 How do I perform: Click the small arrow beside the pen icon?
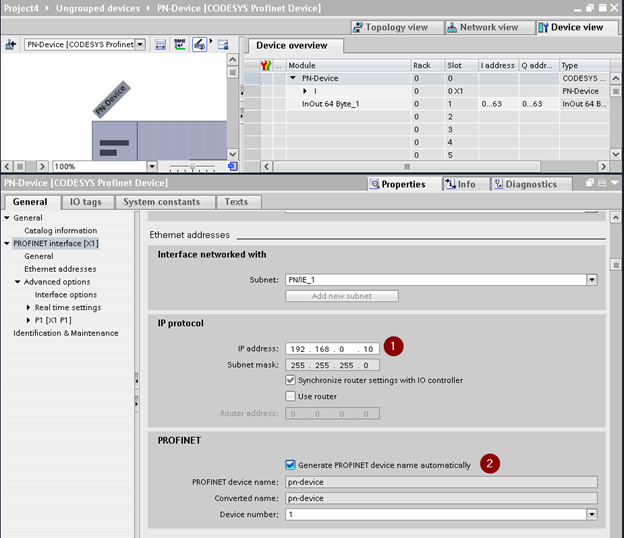click(x=211, y=41)
